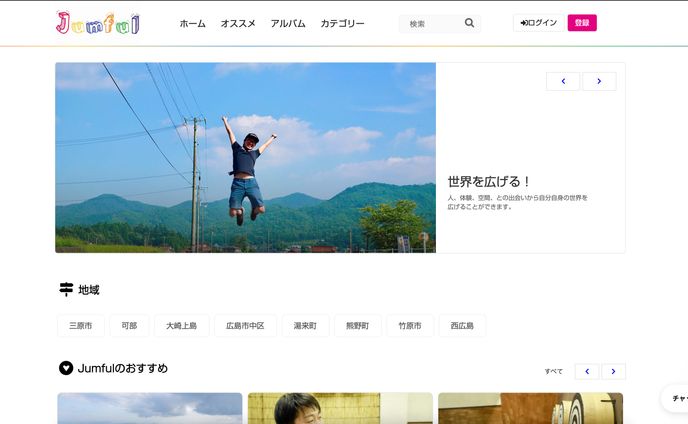The width and height of the screenshot is (688, 424).
Task: Open the dartboard recommendation card
Action: [x=530, y=408]
